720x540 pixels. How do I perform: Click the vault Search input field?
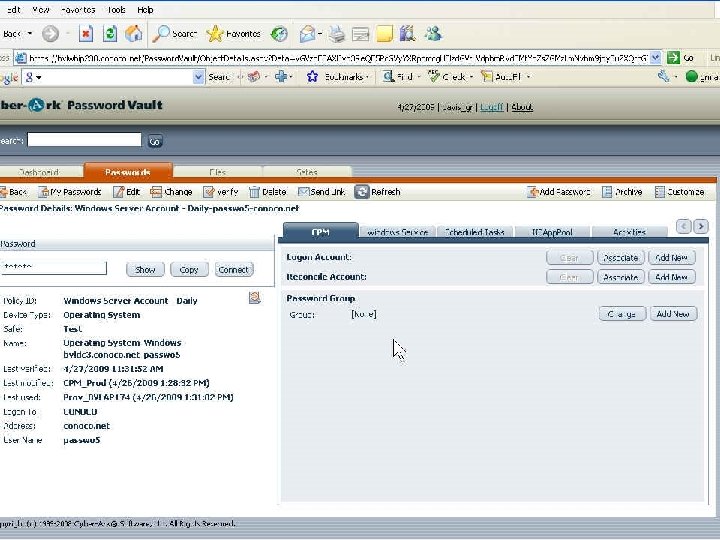[84, 140]
